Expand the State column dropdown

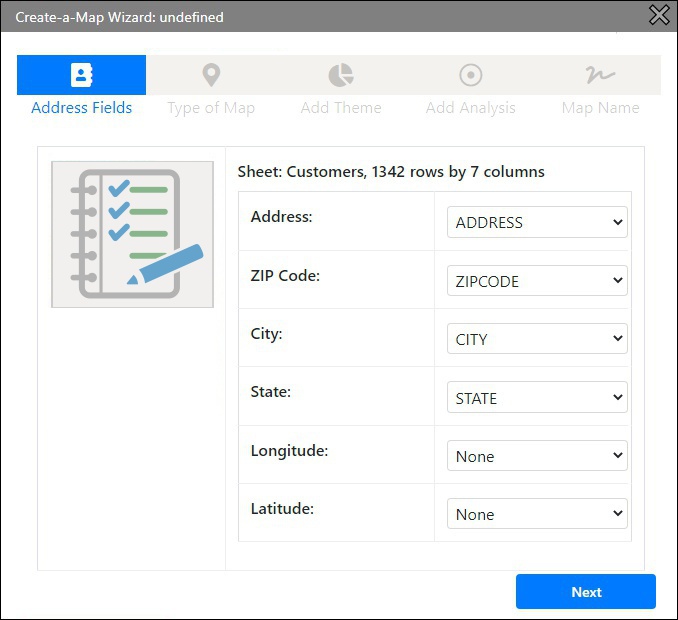coord(536,398)
